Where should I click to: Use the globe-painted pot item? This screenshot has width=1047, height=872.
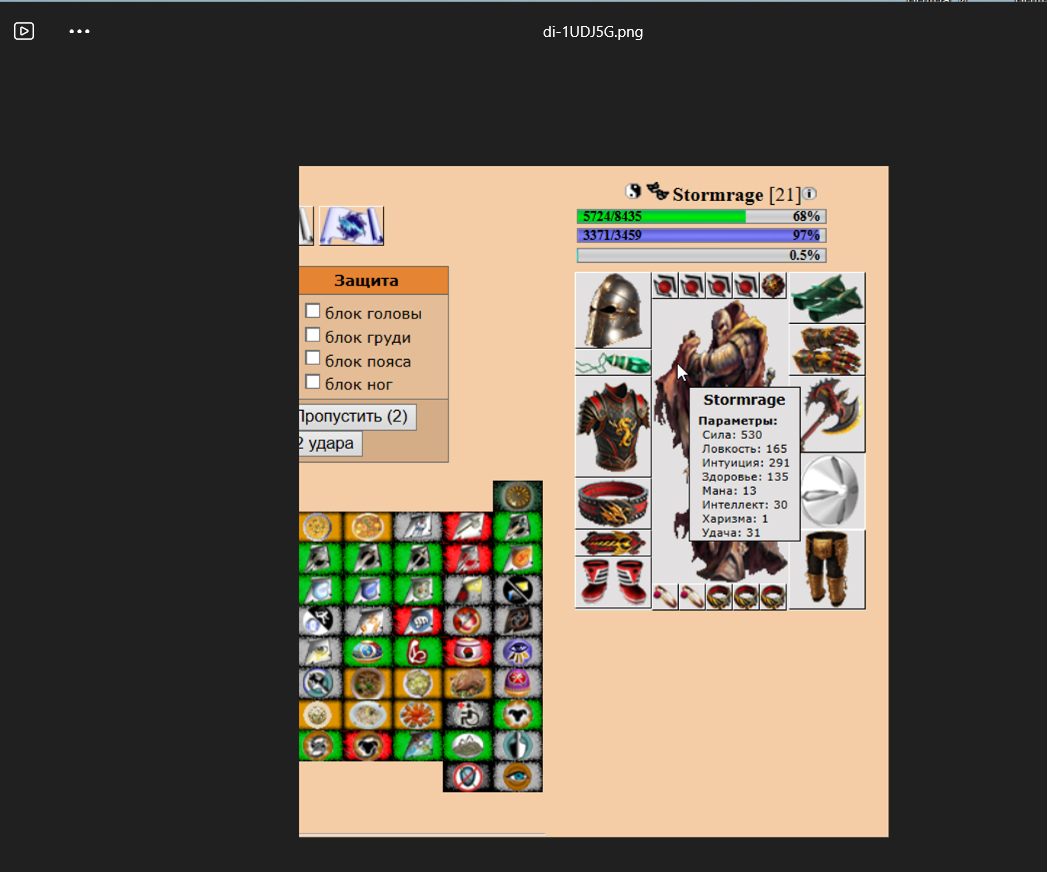point(368,652)
